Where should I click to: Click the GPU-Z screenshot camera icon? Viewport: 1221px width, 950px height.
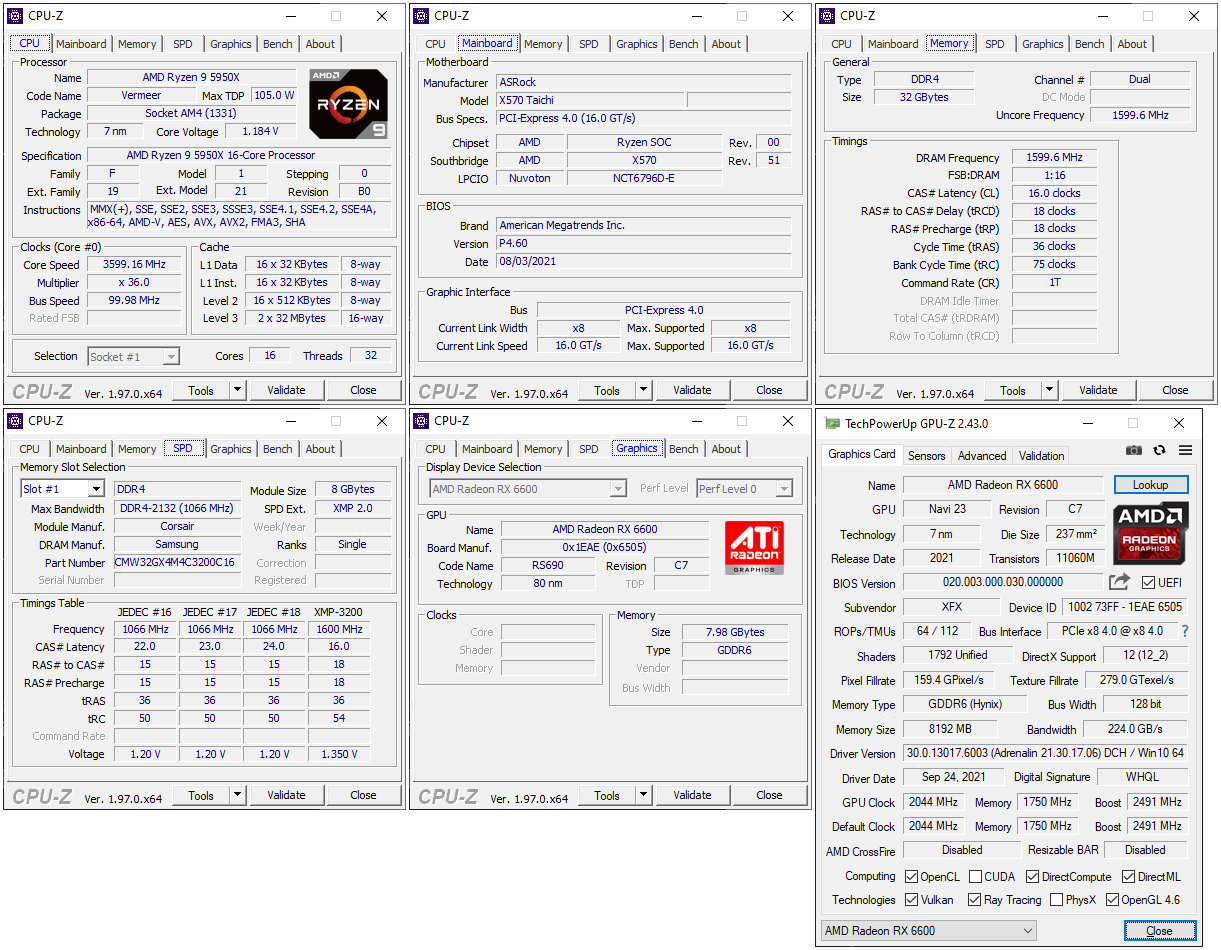1133,451
